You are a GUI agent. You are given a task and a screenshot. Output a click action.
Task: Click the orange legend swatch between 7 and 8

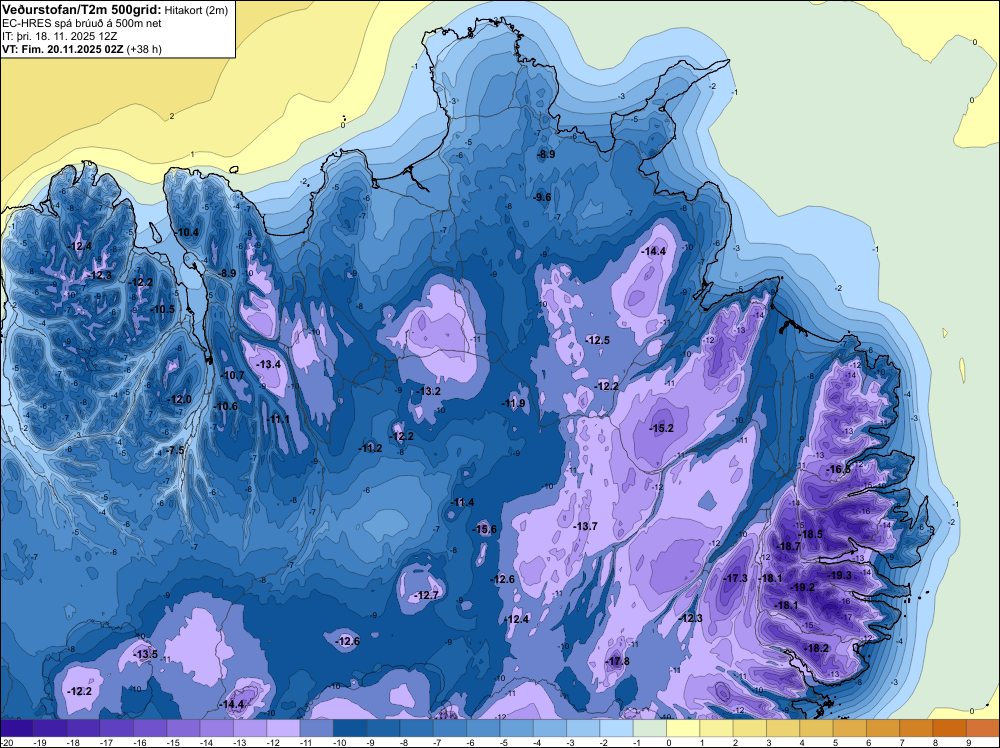[x=916, y=728]
